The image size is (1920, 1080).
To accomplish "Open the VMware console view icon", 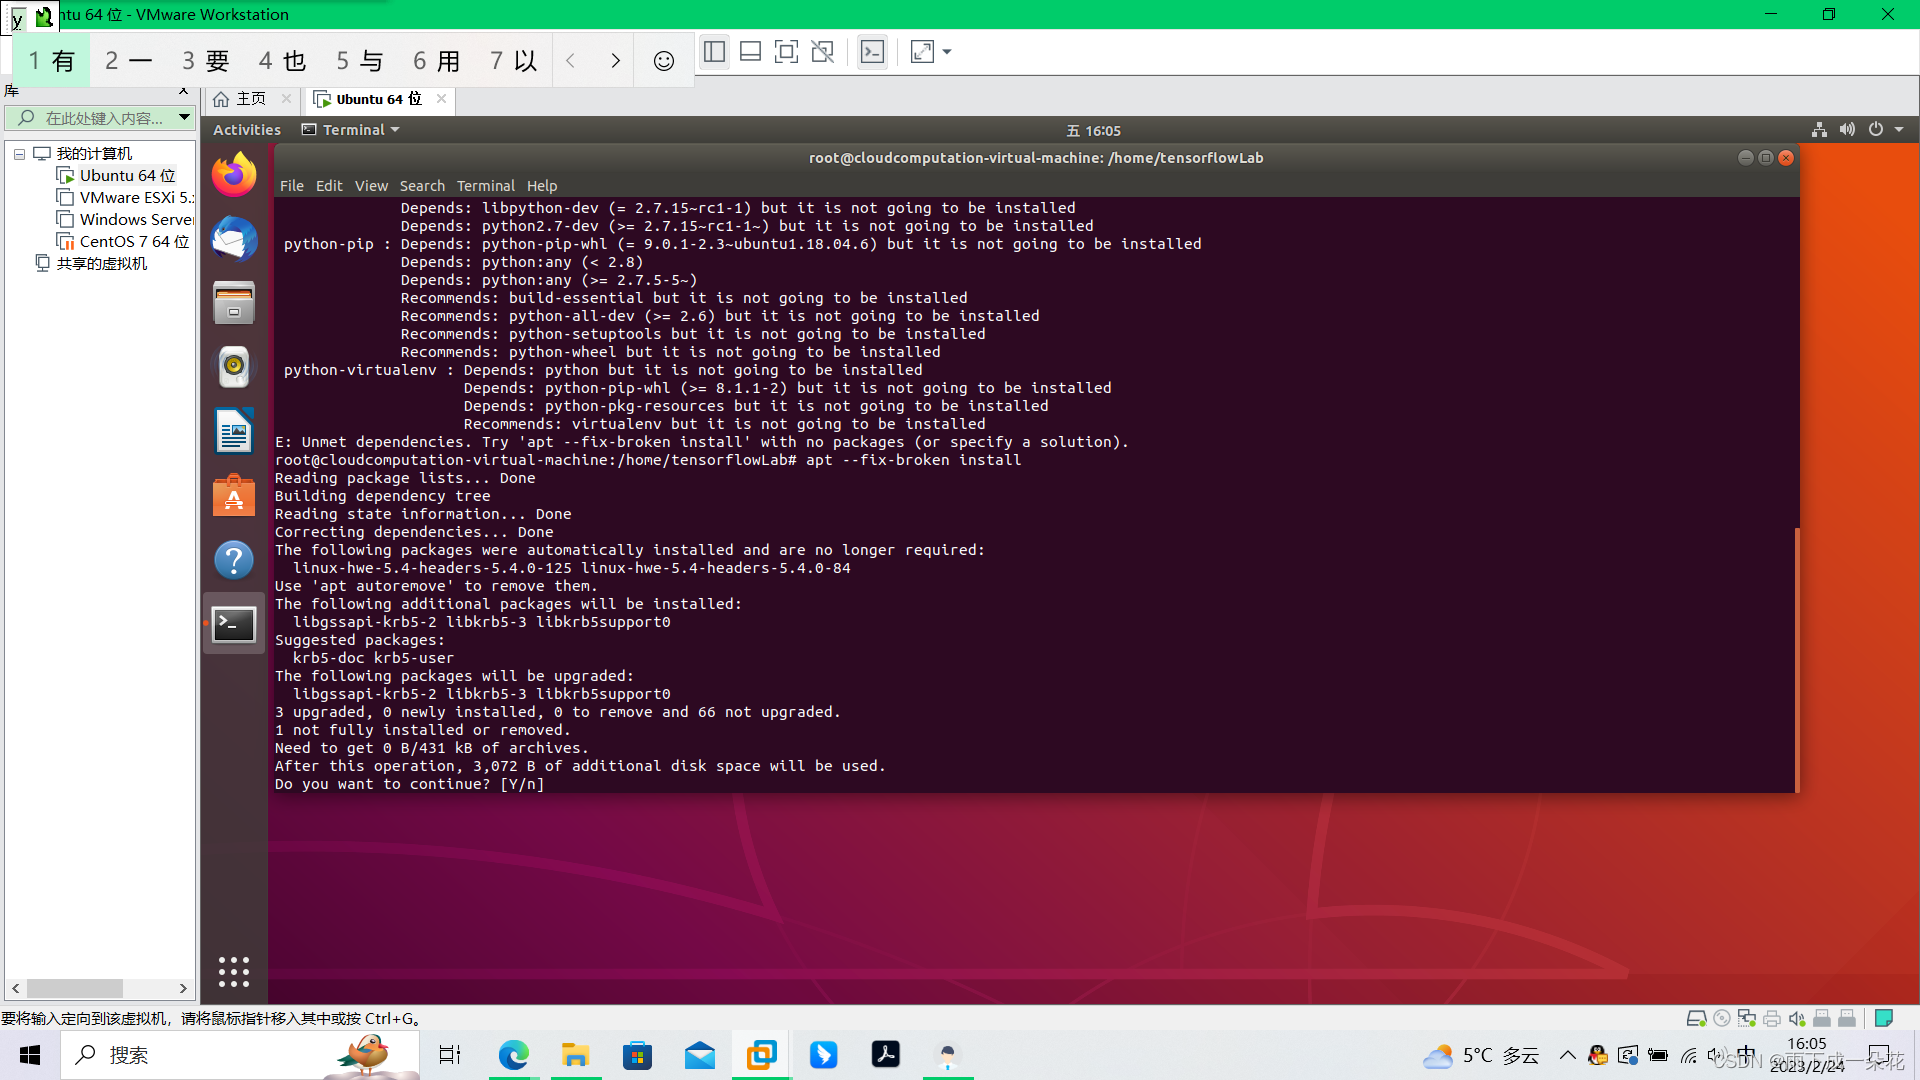I will click(x=872, y=53).
